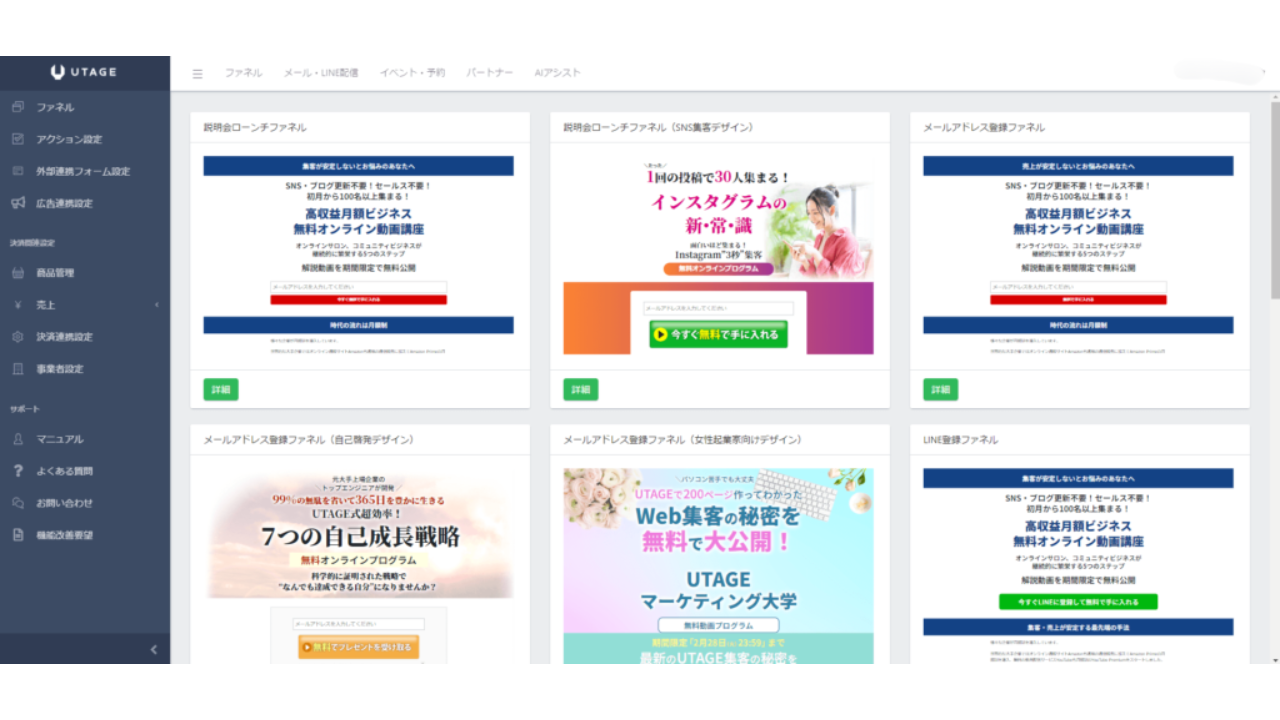
Task: Open the イベント・予約 top menu
Action: tap(412, 73)
